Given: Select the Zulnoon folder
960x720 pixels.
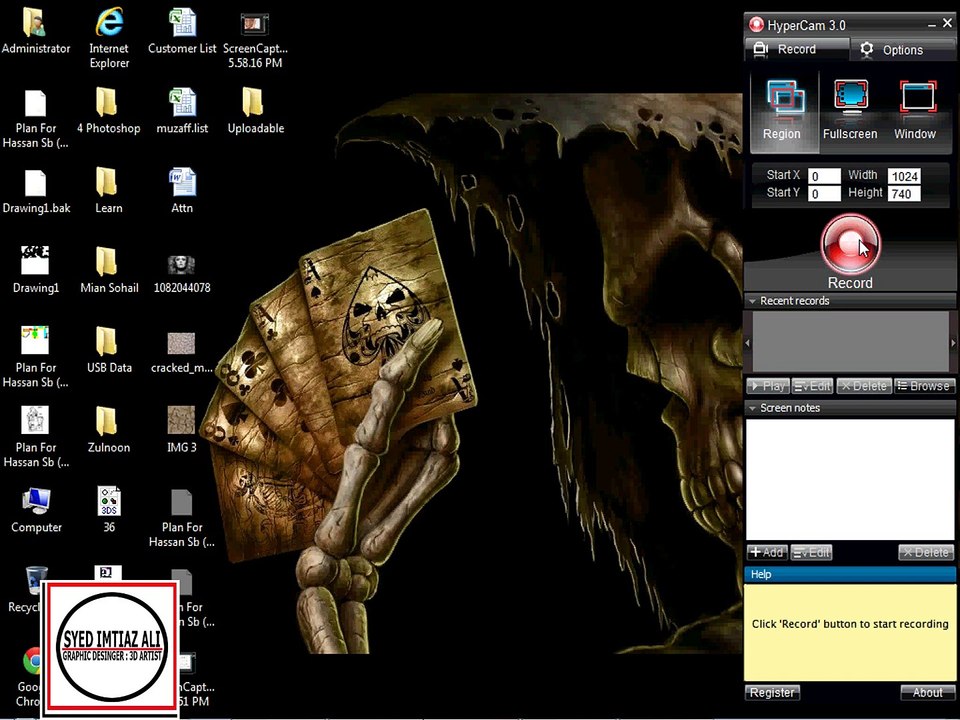Looking at the screenshot, I should coord(108,430).
